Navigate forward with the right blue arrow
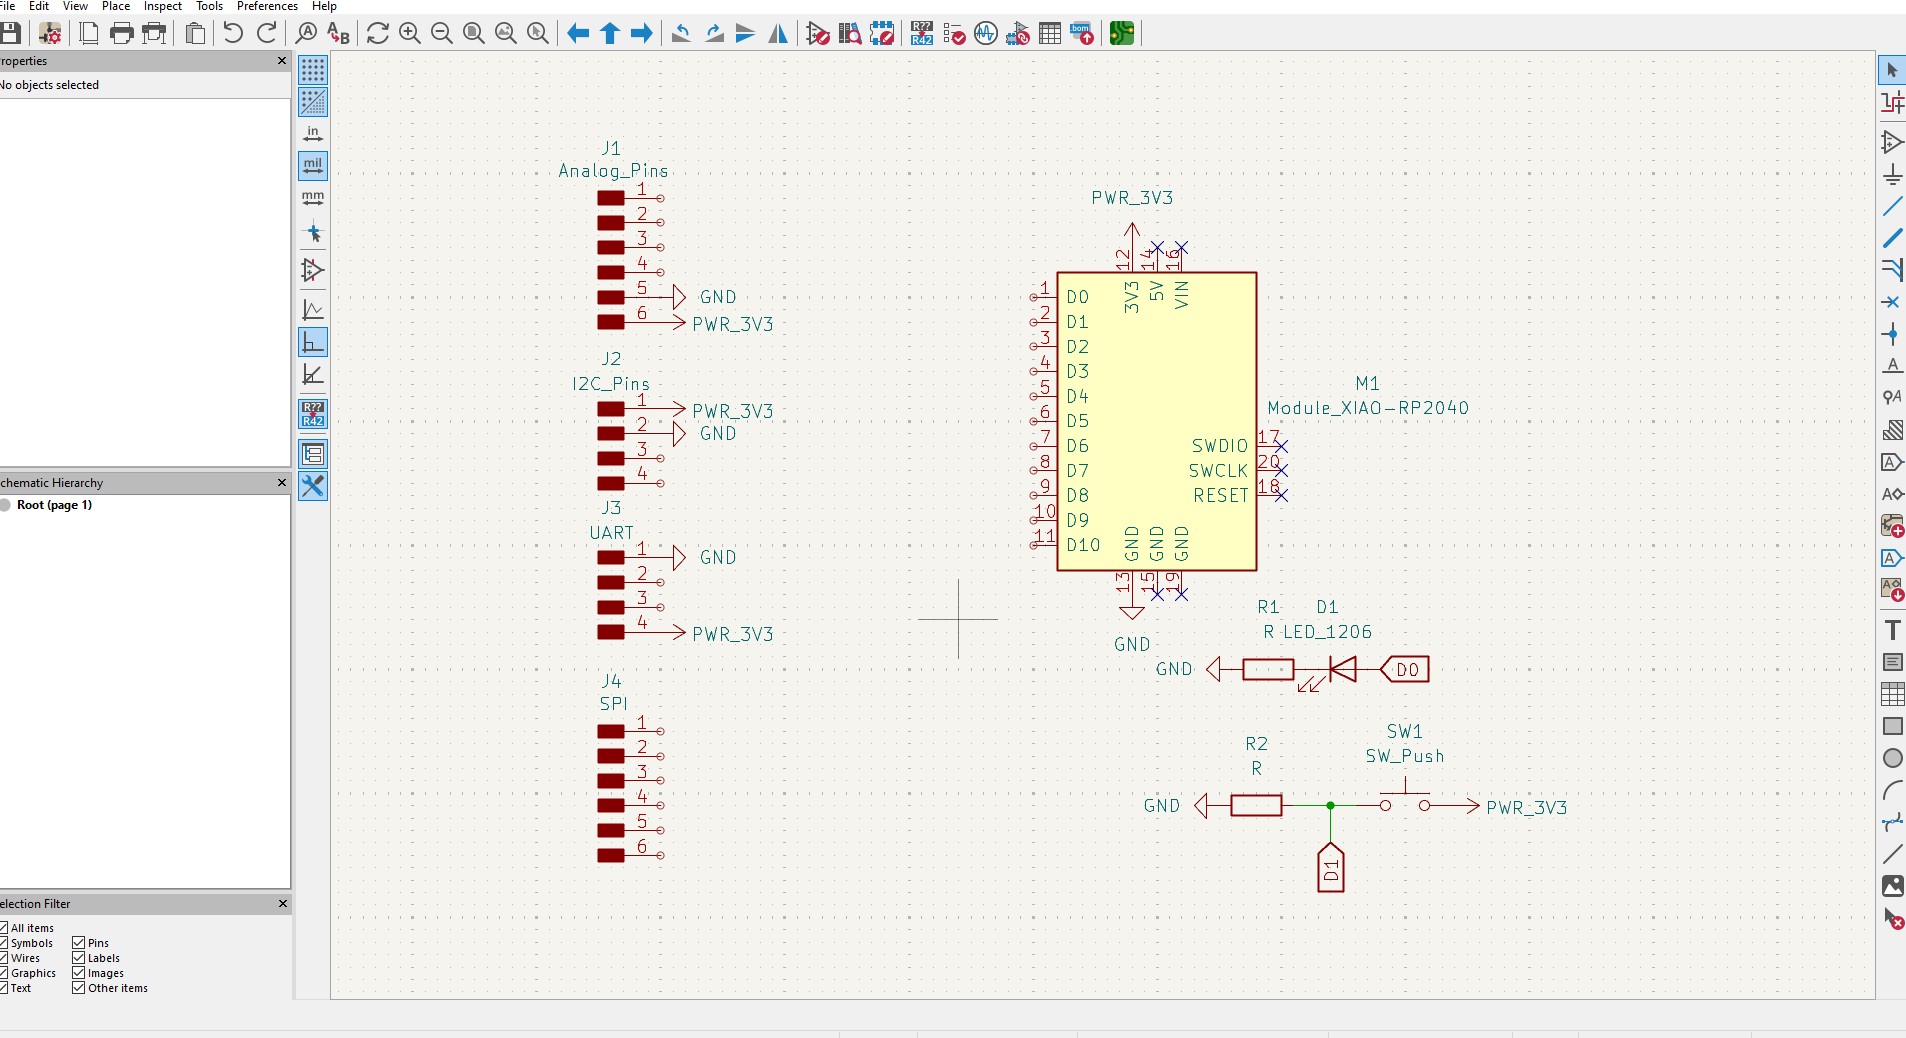This screenshot has height=1038, width=1906. pyautogui.click(x=642, y=33)
